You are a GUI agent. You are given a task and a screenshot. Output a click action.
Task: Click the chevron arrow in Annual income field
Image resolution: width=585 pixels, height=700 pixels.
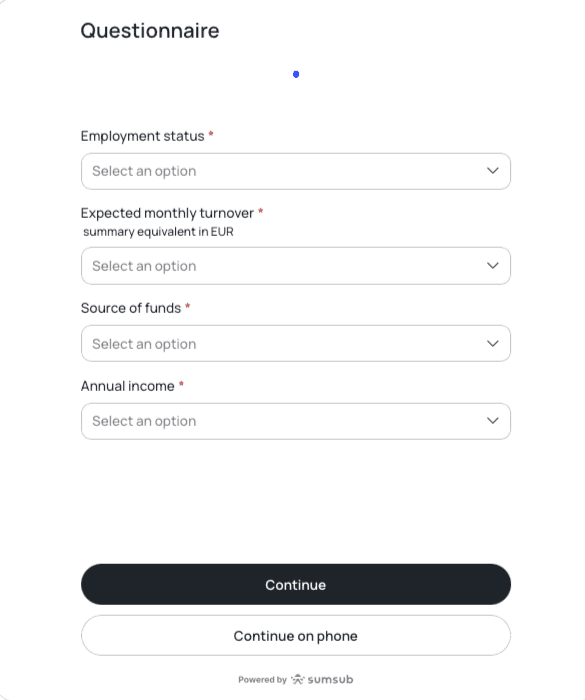pos(493,421)
